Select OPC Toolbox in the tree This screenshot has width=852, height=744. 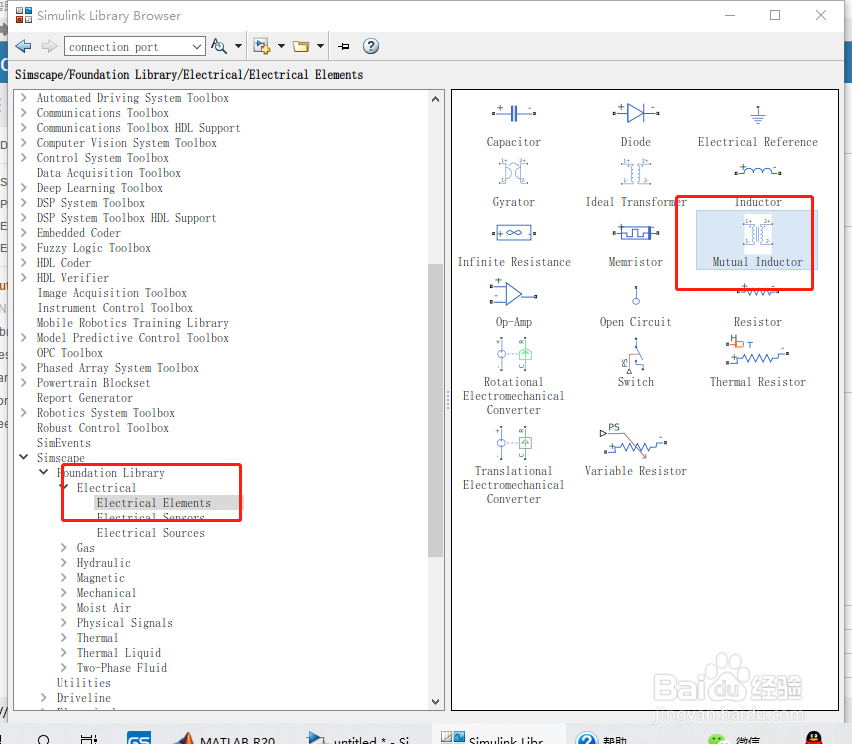[x=70, y=353]
